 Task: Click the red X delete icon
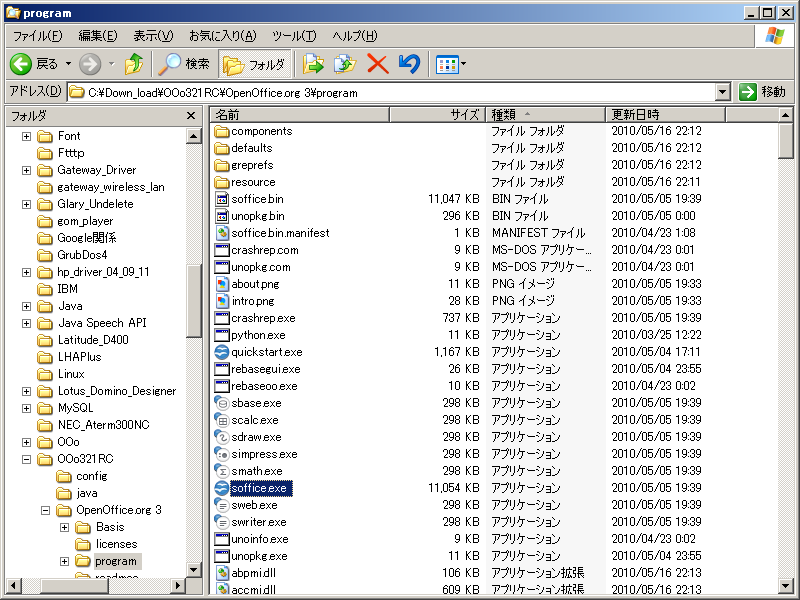point(378,64)
